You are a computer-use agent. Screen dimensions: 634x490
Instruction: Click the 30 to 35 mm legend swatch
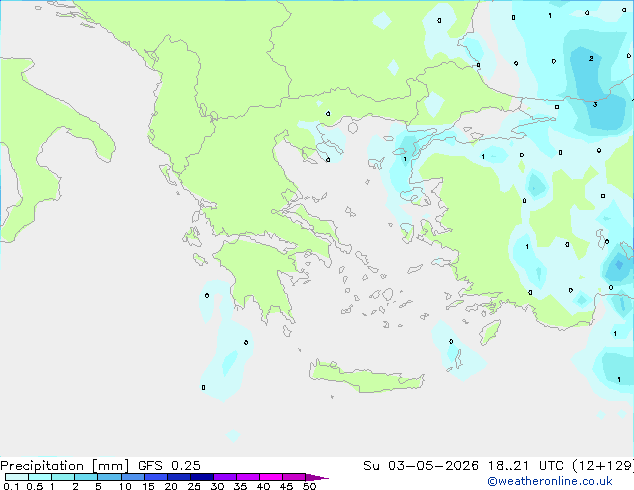[x=225, y=477]
